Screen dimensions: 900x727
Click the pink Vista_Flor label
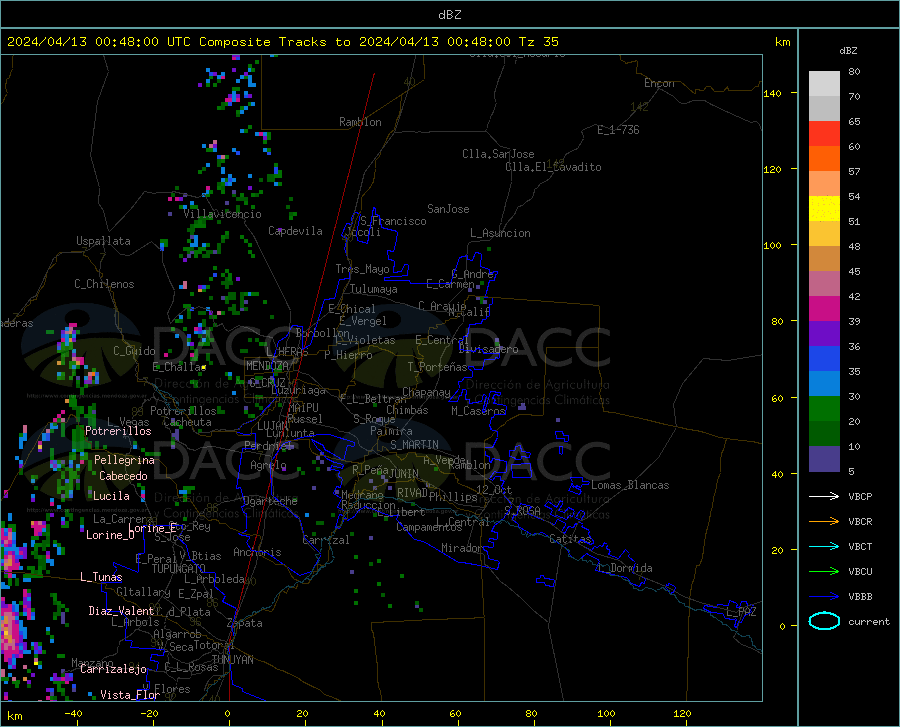130,695
